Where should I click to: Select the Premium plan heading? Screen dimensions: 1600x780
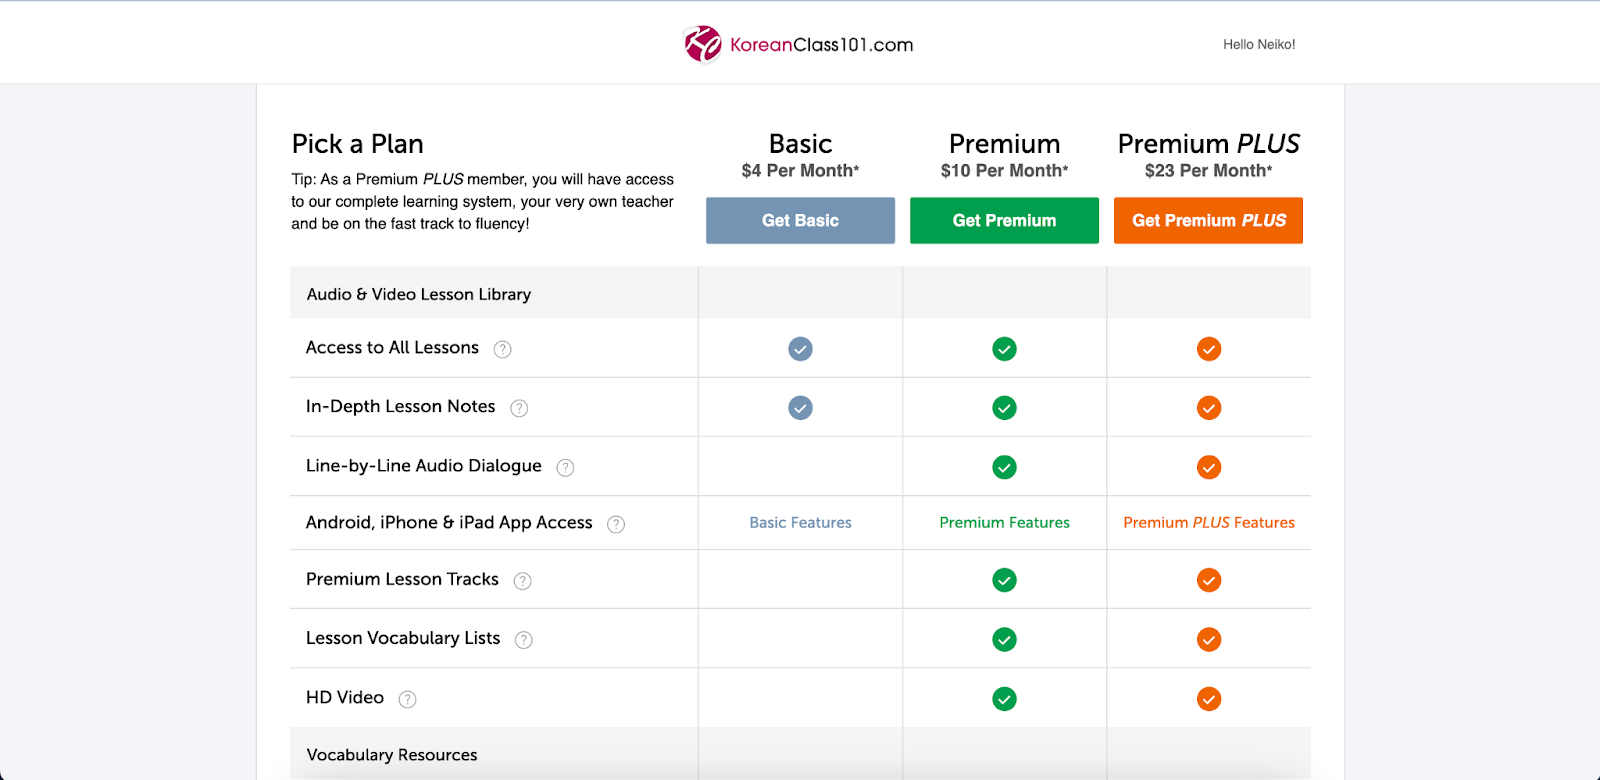point(1004,144)
